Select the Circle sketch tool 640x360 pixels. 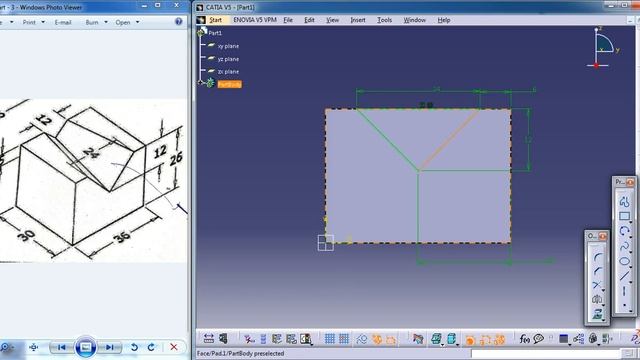tap(624, 231)
